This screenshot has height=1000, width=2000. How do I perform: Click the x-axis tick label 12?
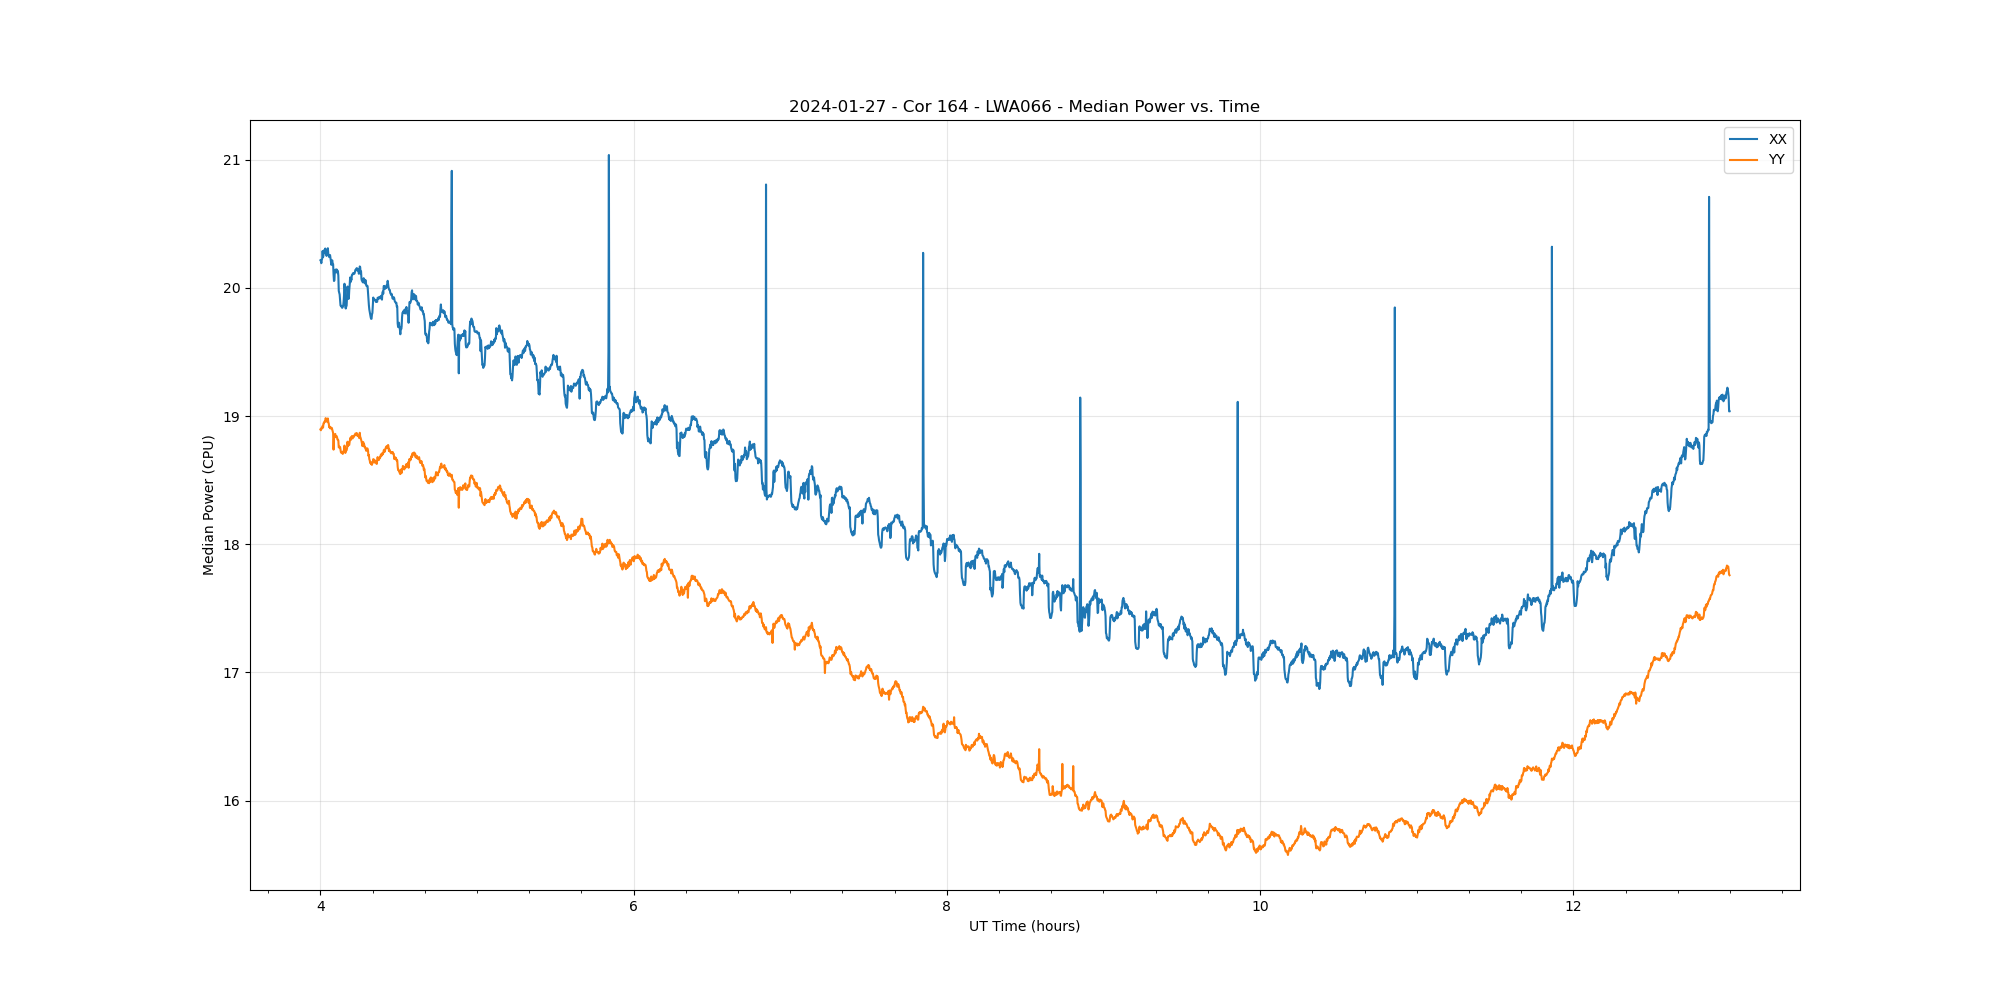(x=1573, y=907)
